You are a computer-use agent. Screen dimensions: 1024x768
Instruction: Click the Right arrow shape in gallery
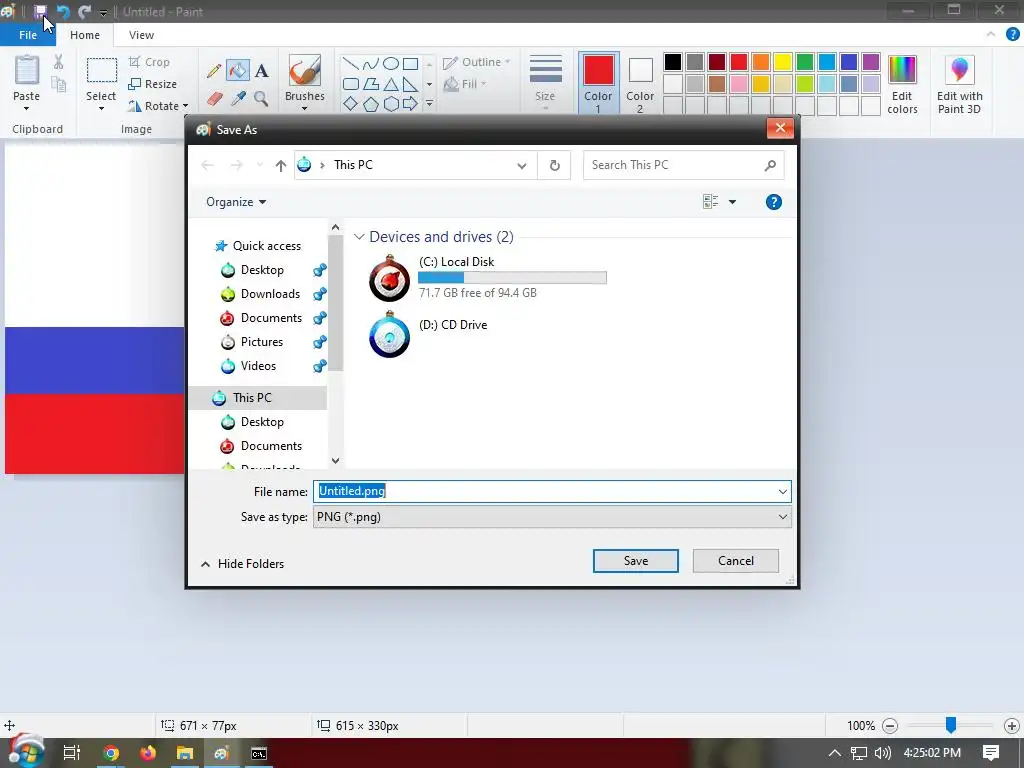[x=410, y=103]
